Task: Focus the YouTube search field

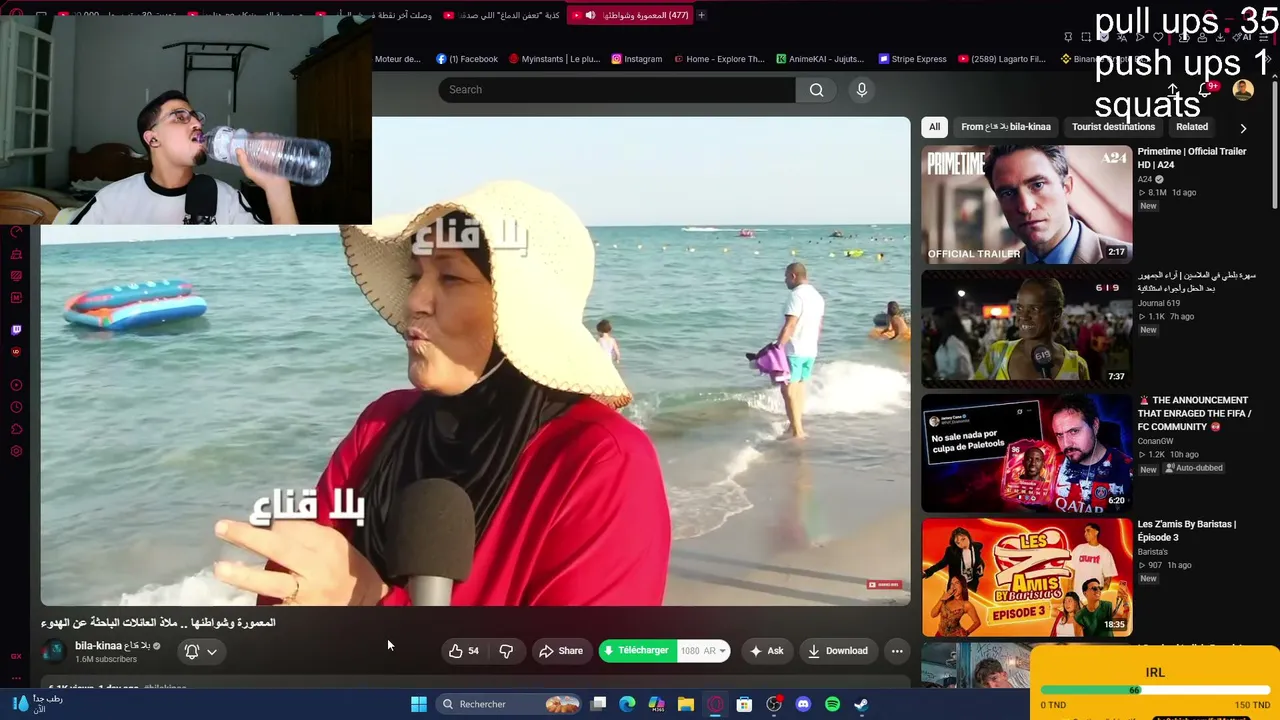Action: 617,90
